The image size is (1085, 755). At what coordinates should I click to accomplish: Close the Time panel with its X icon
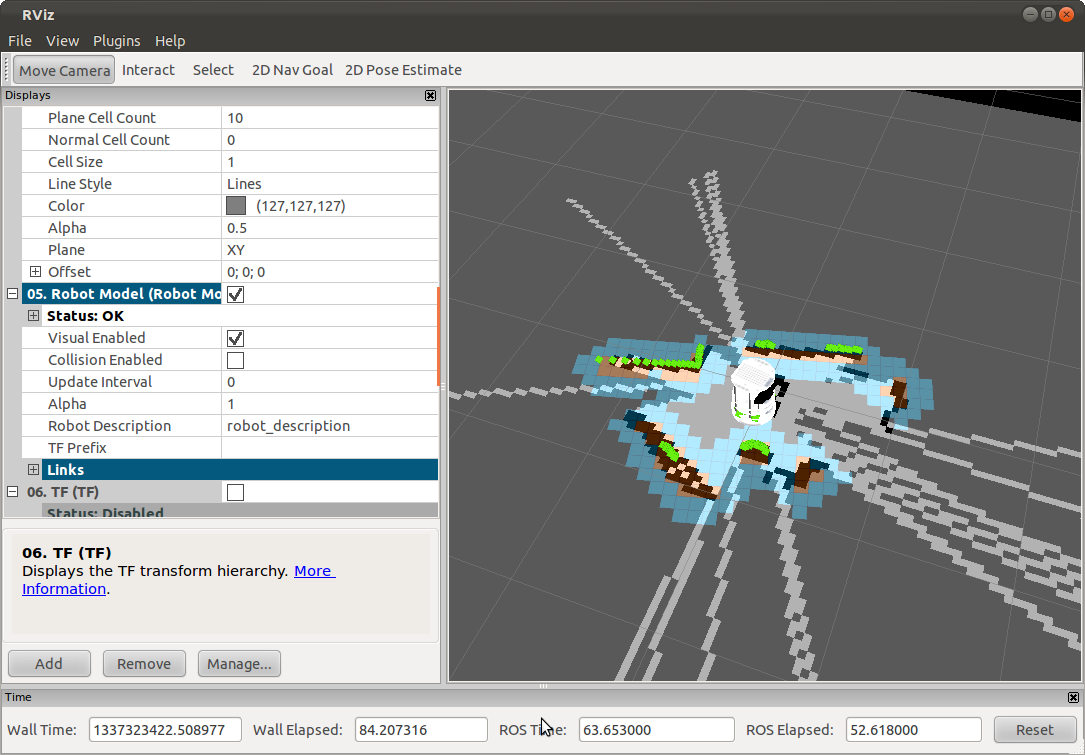tap(1073, 698)
